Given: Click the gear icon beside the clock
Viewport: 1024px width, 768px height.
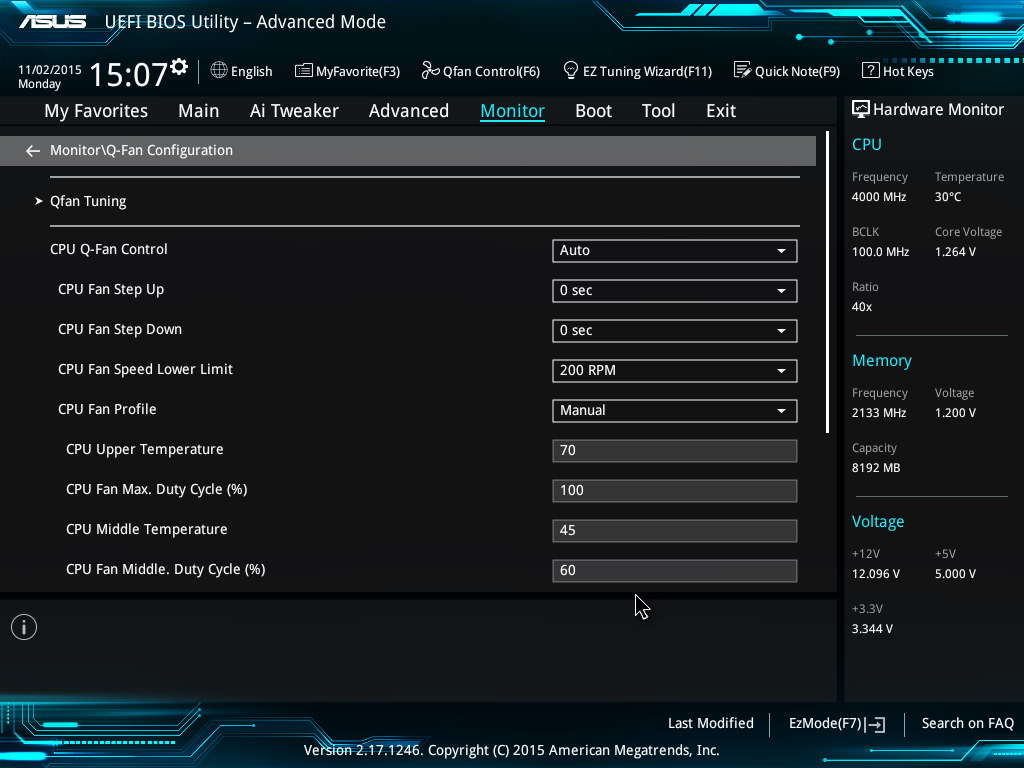Looking at the screenshot, I should pyautogui.click(x=179, y=67).
